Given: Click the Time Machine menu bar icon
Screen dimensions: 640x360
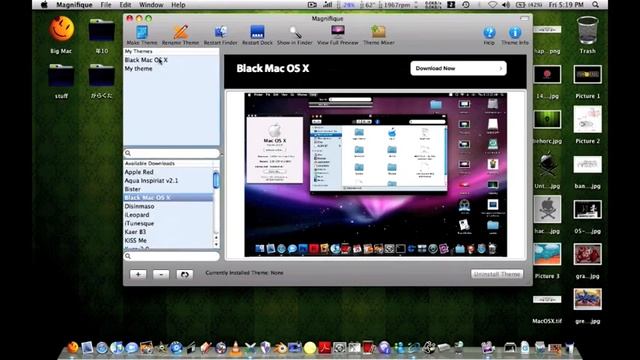Looking at the screenshot, I should pyautogui.click(x=466, y=5).
